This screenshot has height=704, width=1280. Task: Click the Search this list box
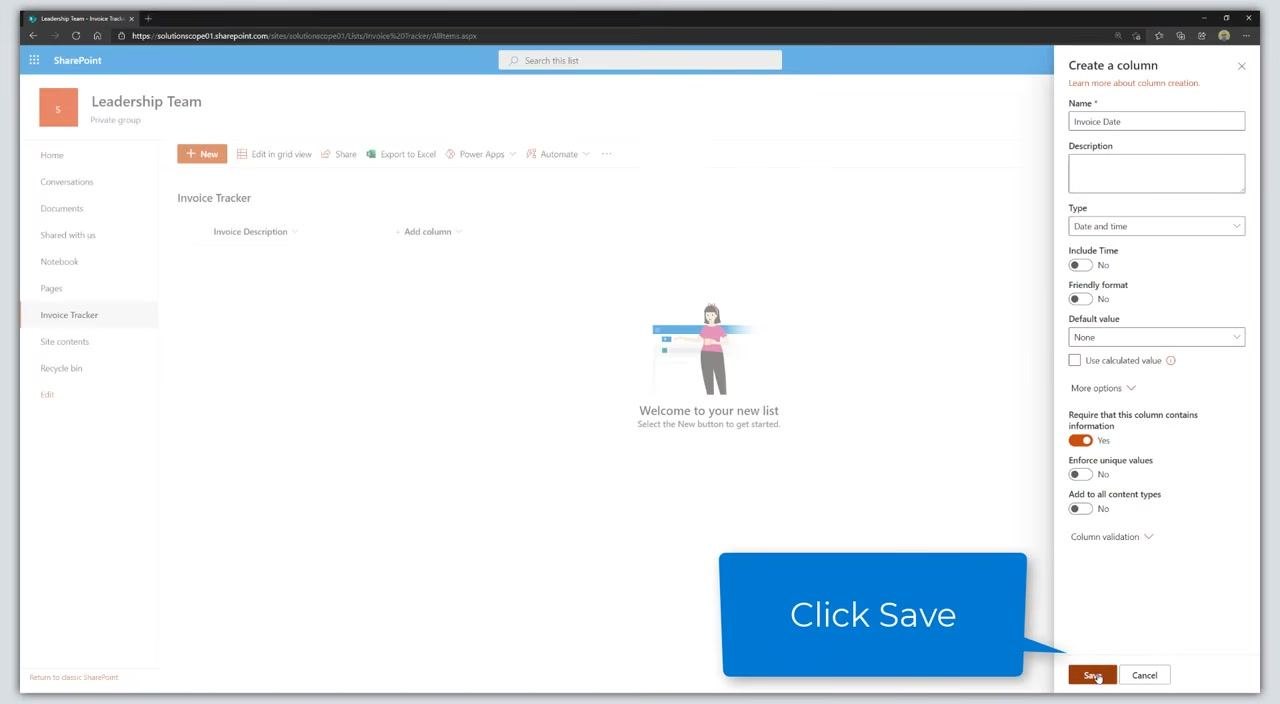[640, 60]
